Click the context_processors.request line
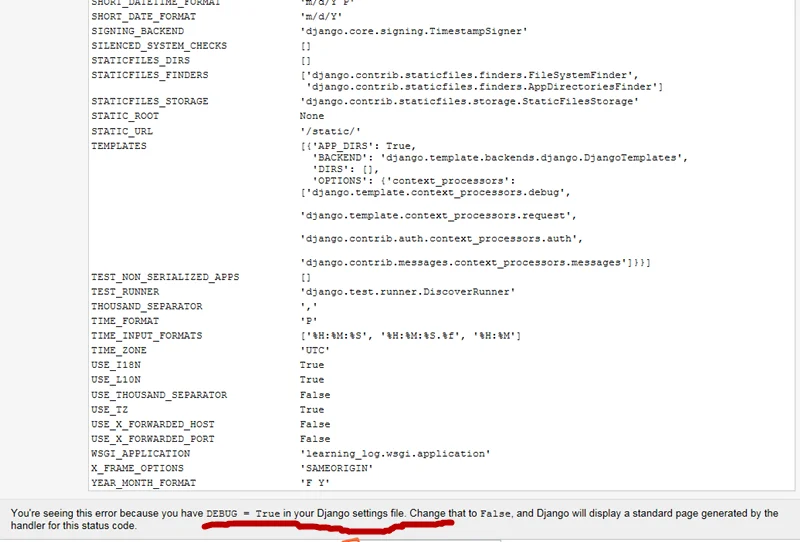The width and height of the screenshot is (800, 542). point(438,215)
